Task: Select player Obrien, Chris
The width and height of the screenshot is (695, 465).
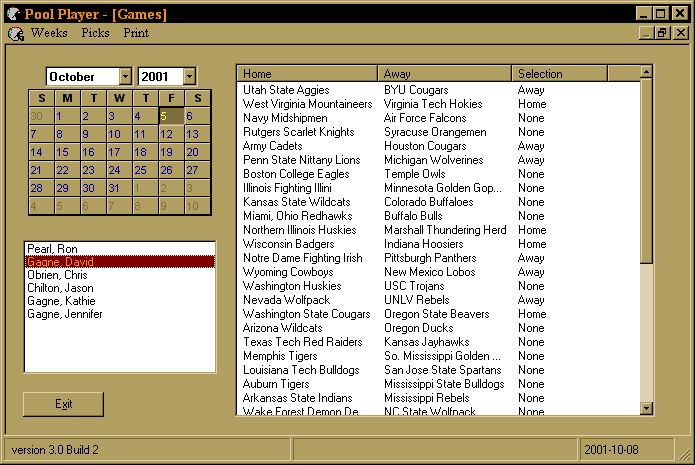Action: click(x=120, y=275)
